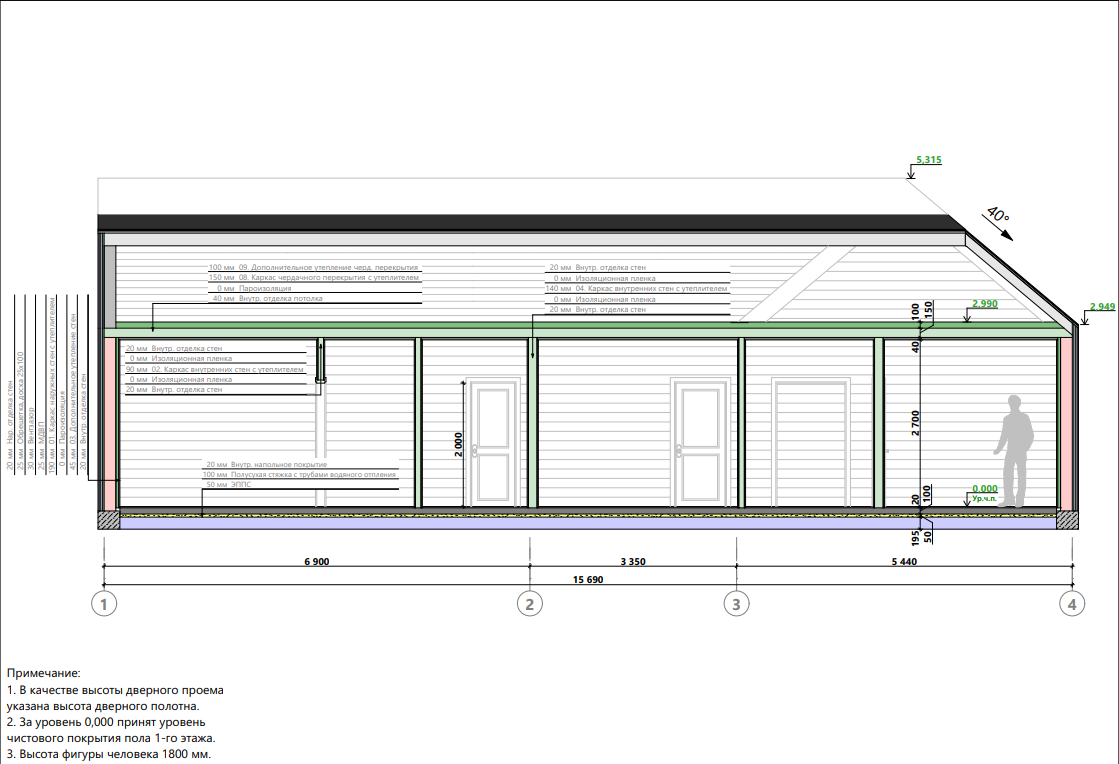1119x764 pixels.
Task: Click the Примечание note heading
Action: point(43,675)
